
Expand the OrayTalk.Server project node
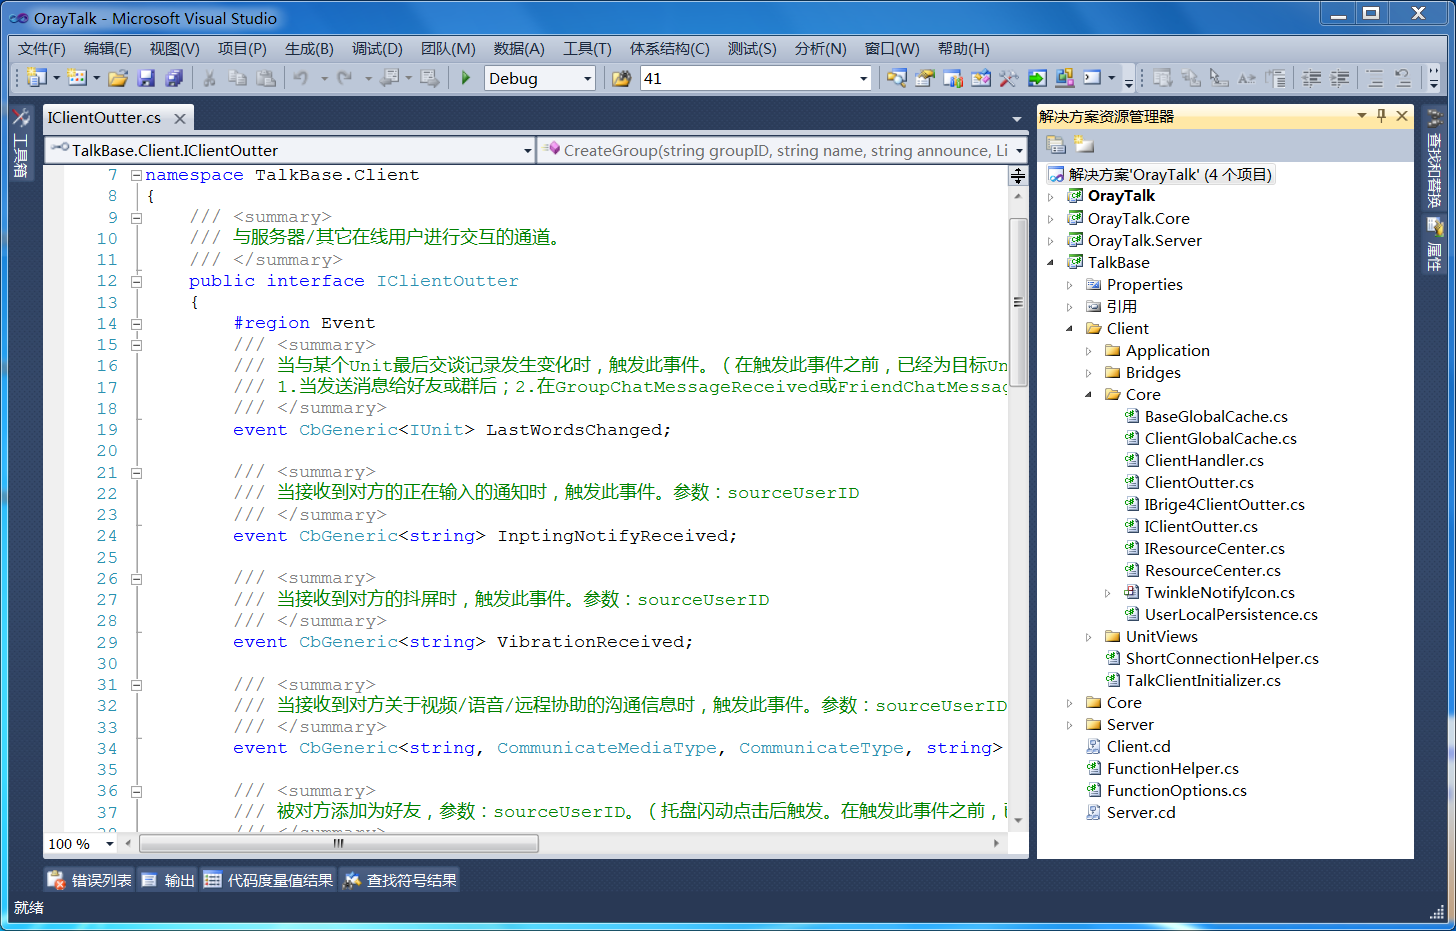[x=1050, y=241]
